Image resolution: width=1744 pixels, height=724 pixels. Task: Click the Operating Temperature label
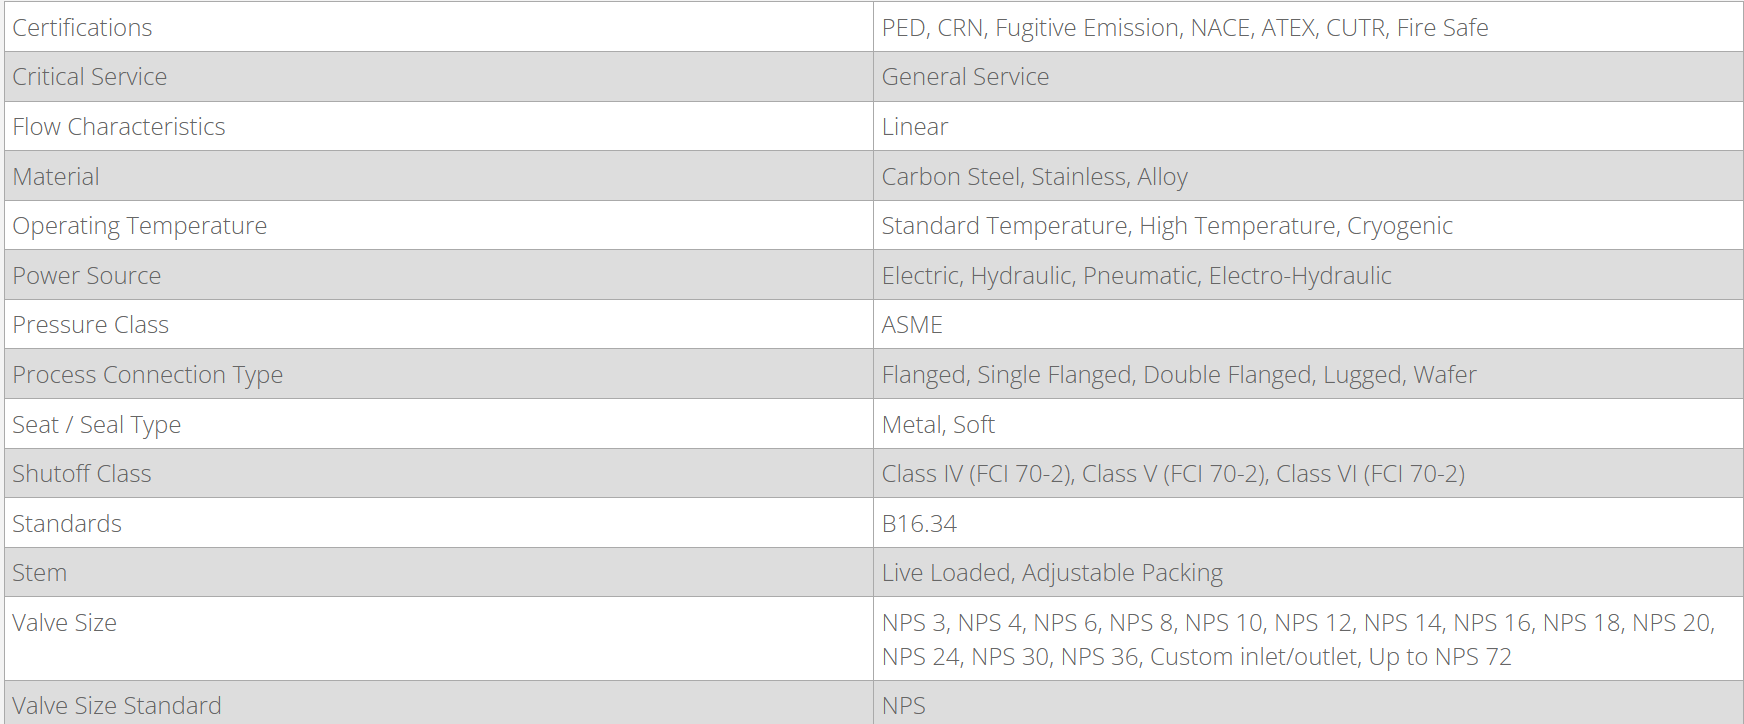click(140, 226)
